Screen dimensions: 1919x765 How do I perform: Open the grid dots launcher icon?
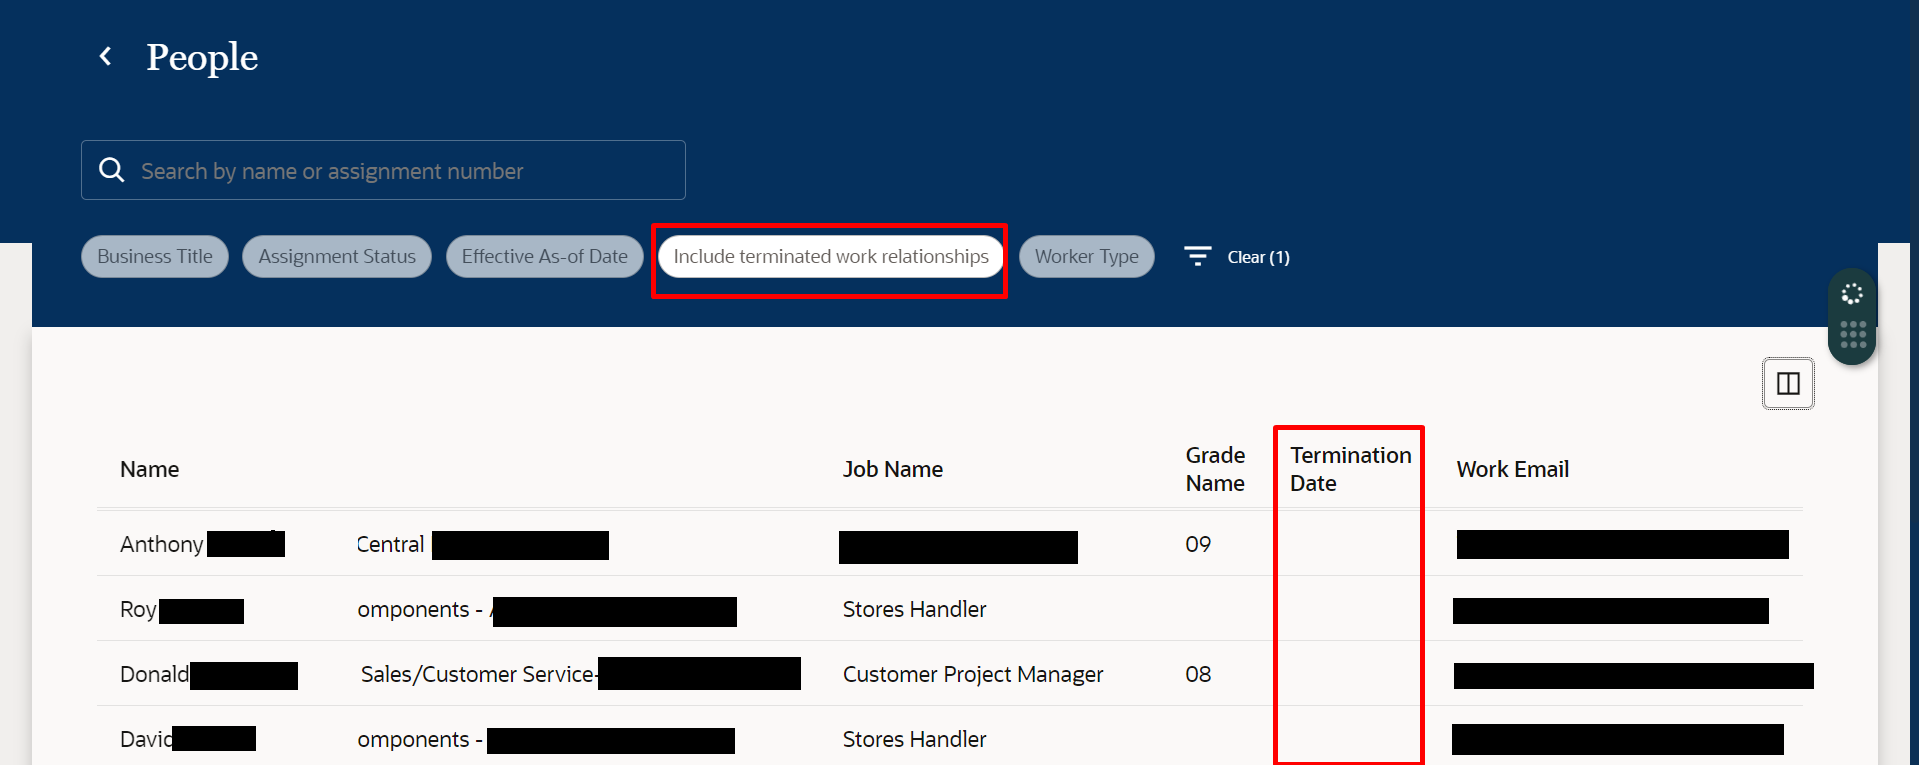(x=1853, y=335)
